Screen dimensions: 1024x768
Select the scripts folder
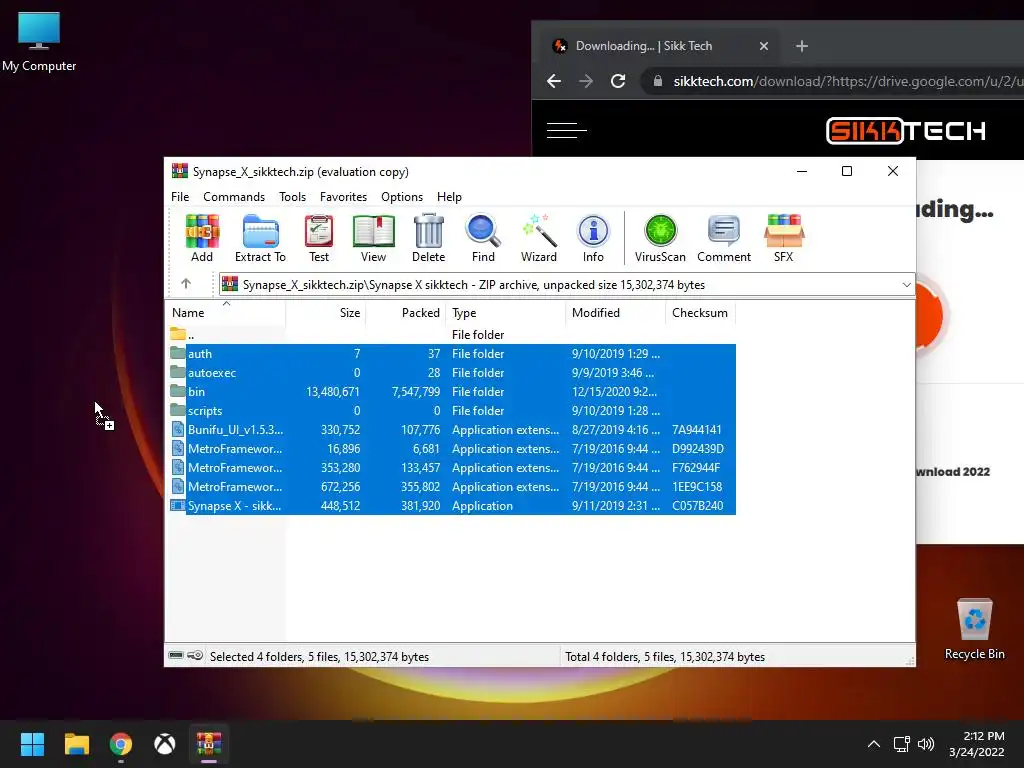click(x=451, y=410)
